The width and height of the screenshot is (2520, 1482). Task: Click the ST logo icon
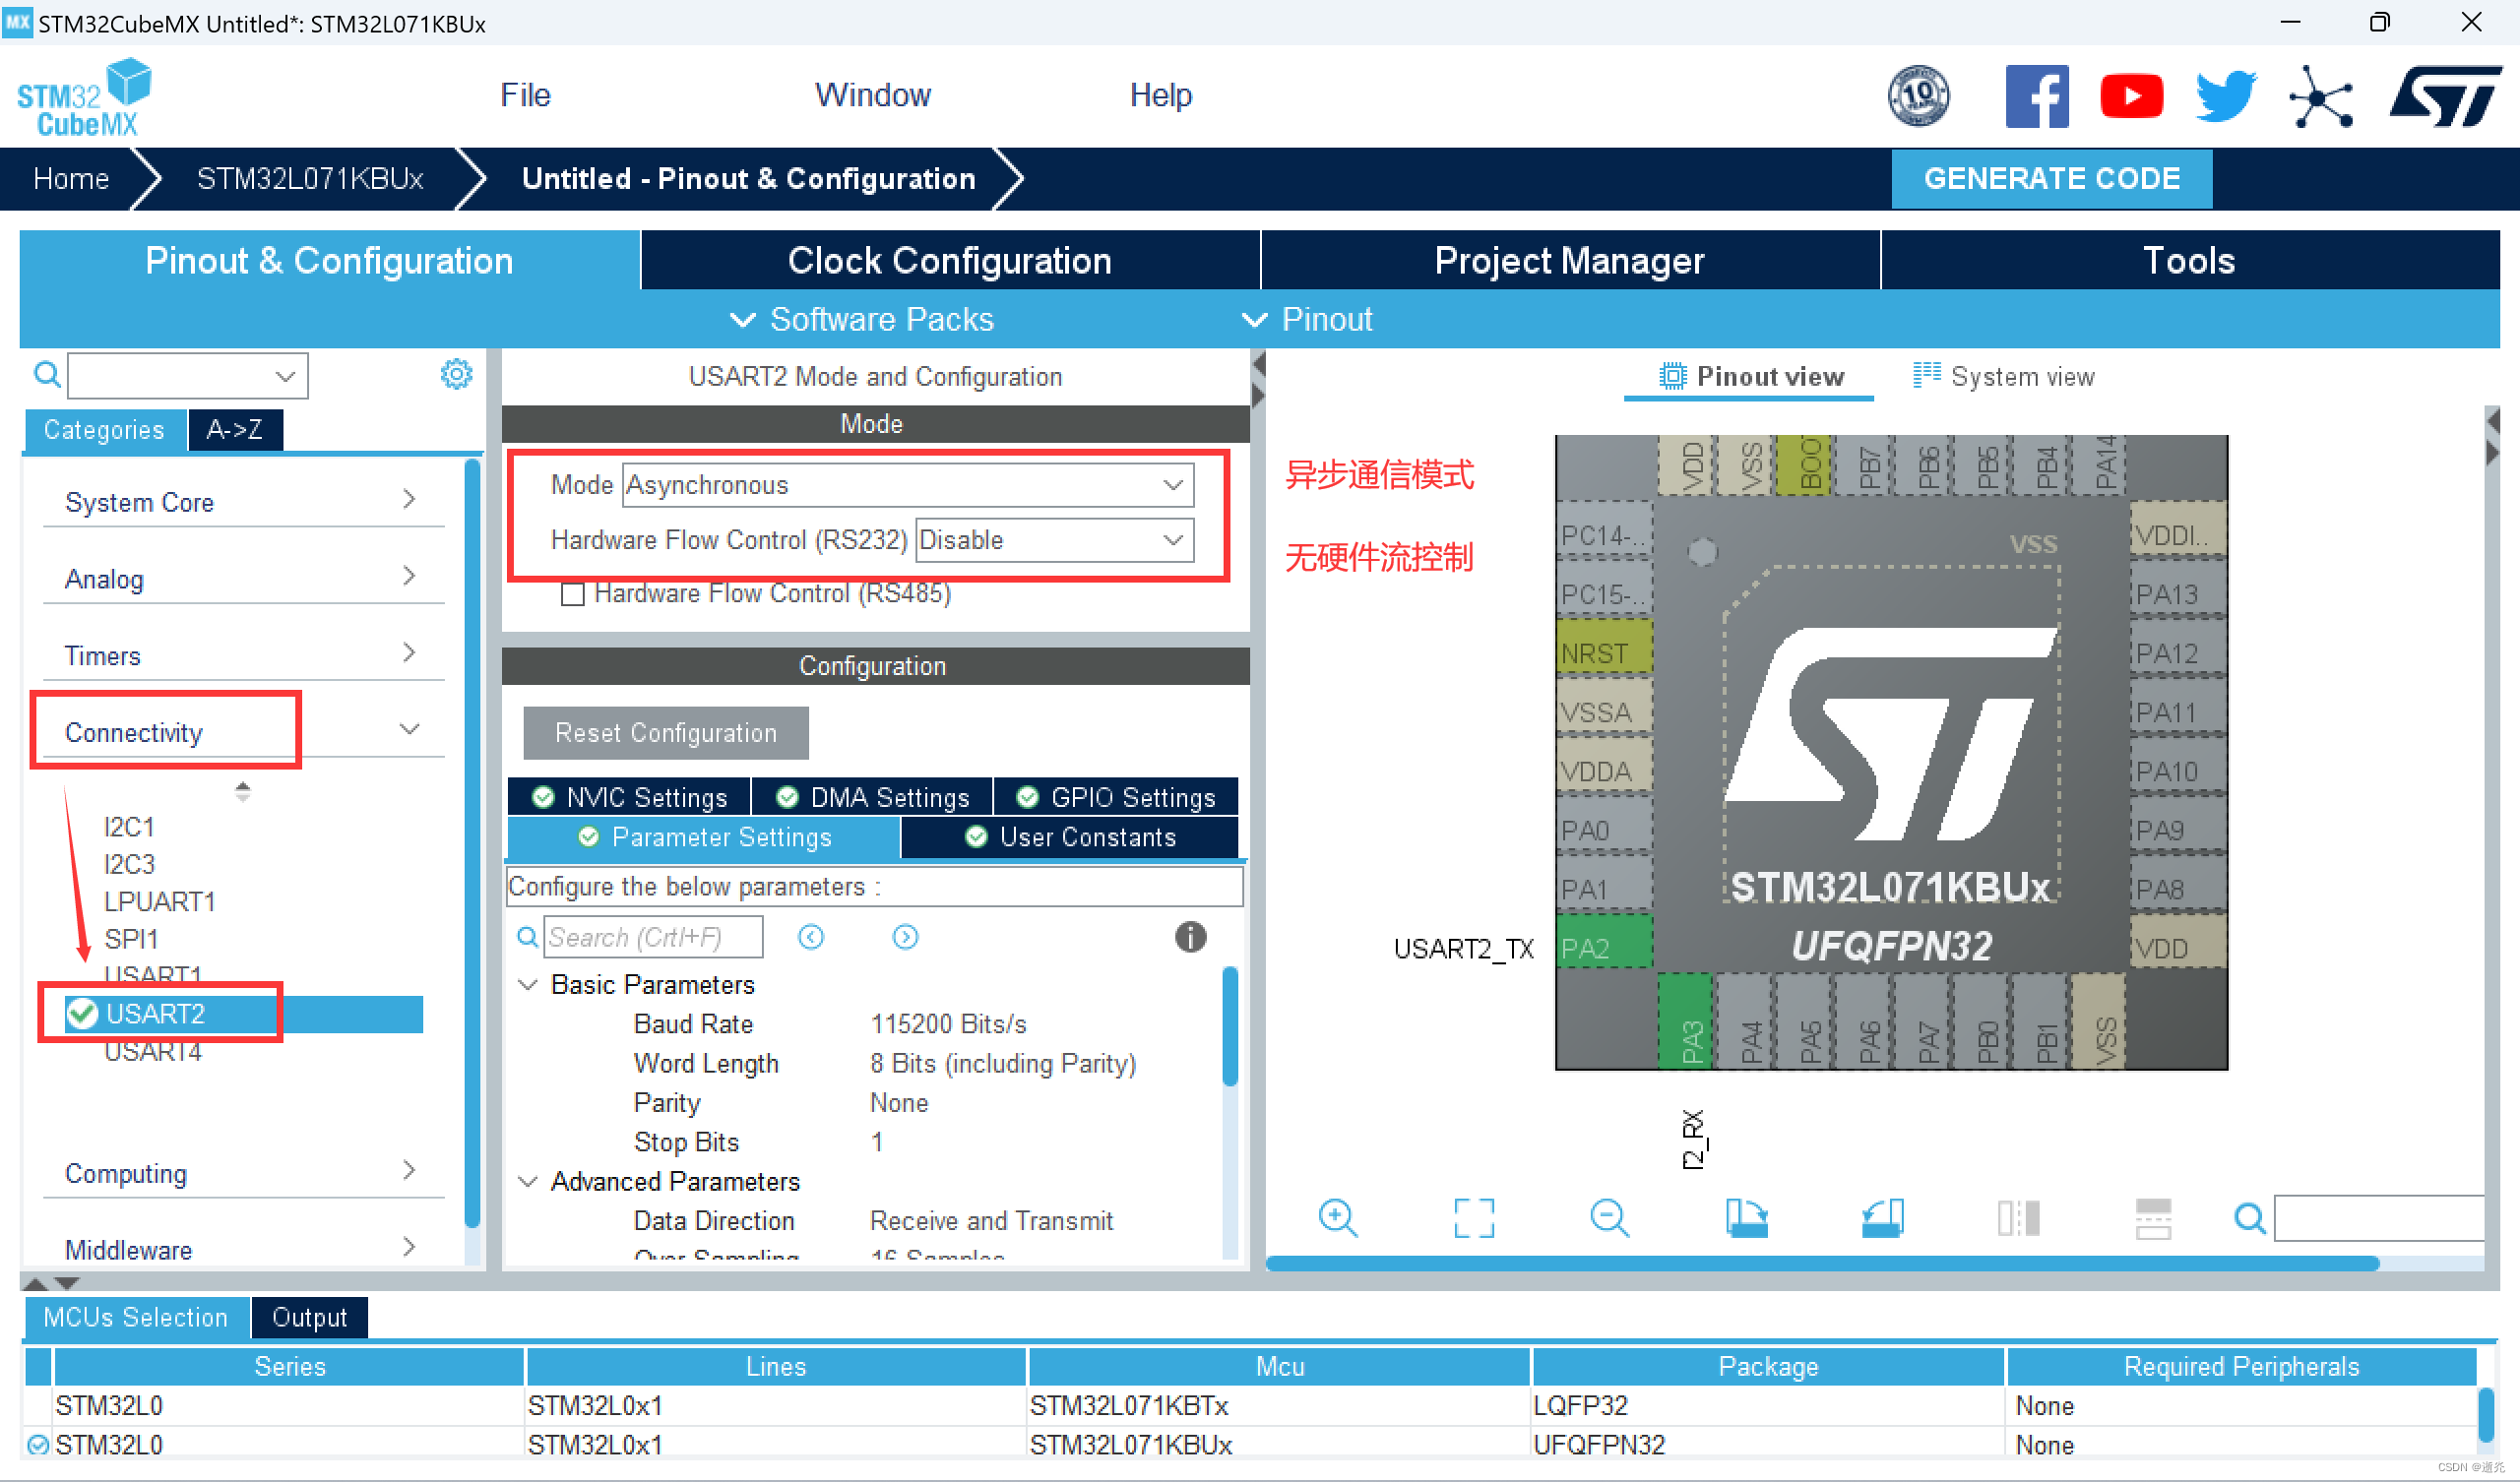[2445, 96]
